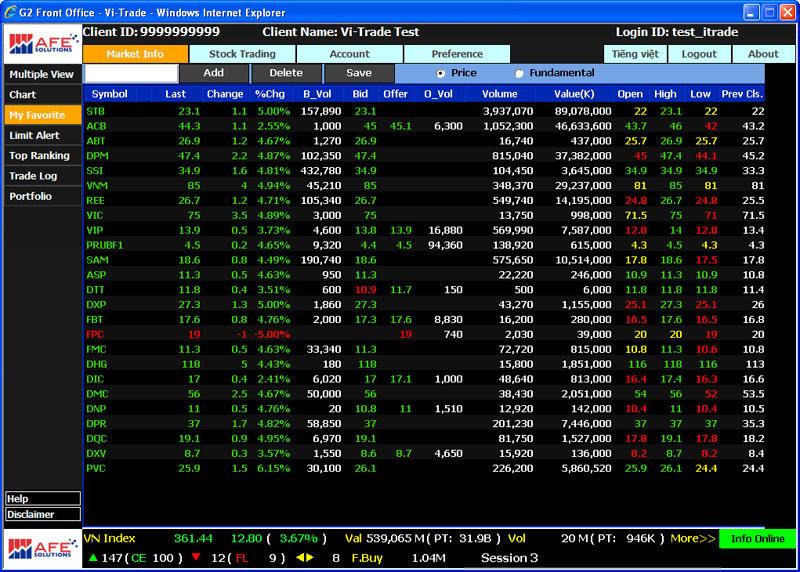Select the REE symbol
This screenshot has height=572, width=800.
tap(95, 201)
